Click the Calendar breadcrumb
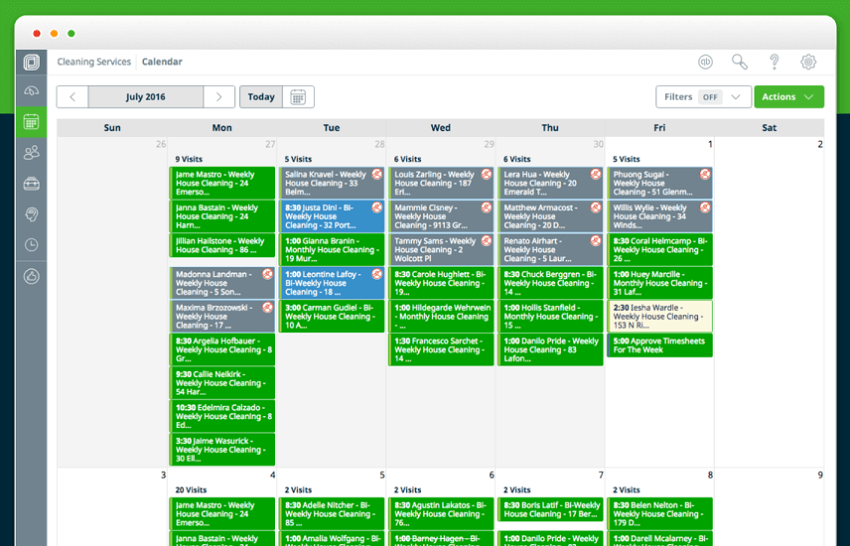850x546 pixels. point(162,62)
